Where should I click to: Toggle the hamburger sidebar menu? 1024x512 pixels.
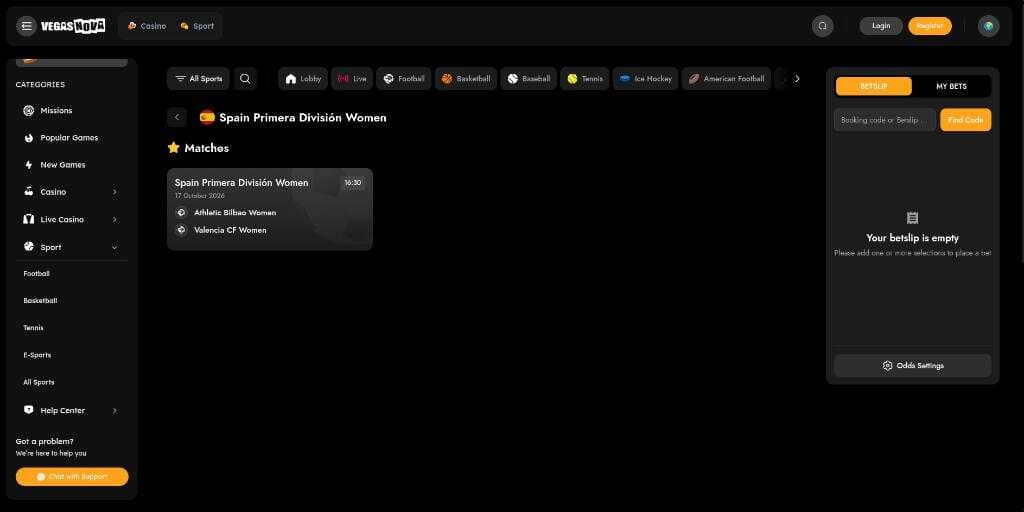(x=26, y=26)
